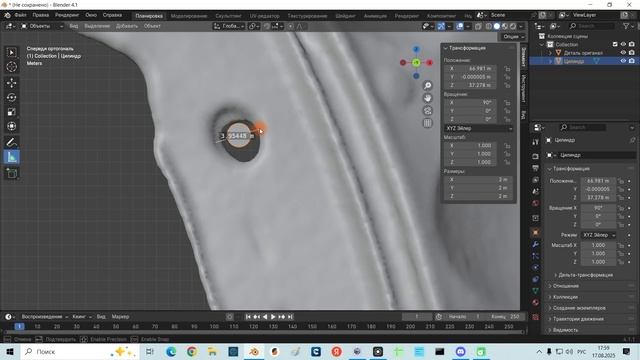Click the Windows Start button
The image size is (640, 360).
(10, 351)
